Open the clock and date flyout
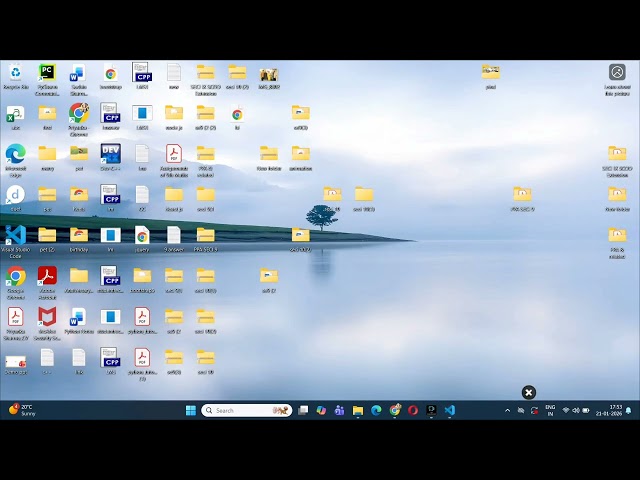 (609, 410)
